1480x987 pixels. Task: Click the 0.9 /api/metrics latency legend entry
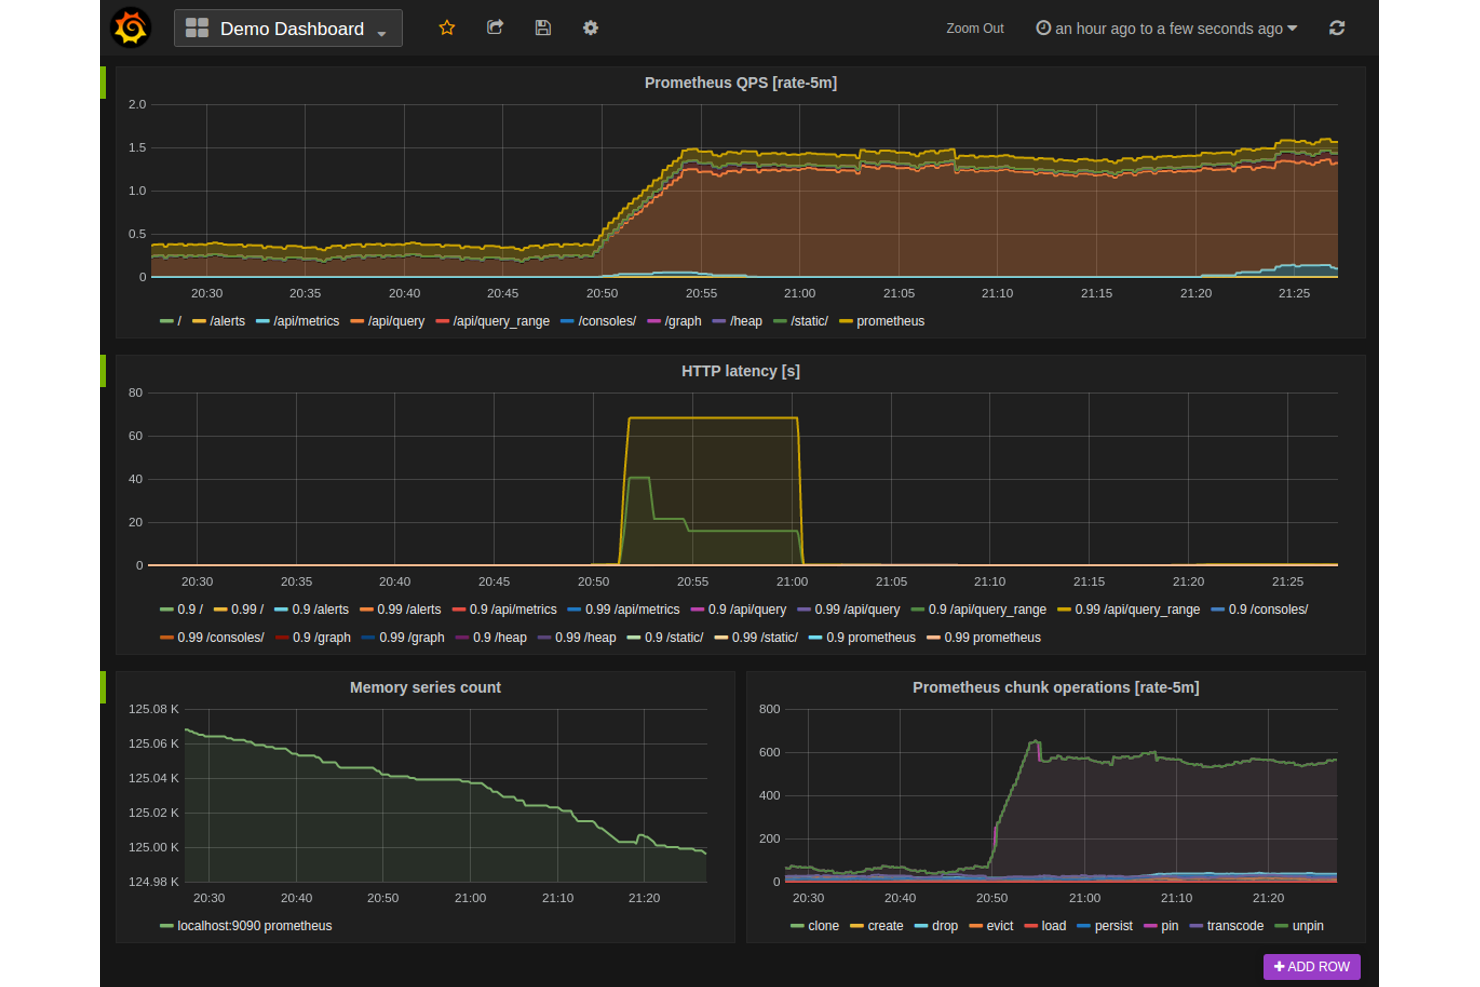(x=513, y=609)
